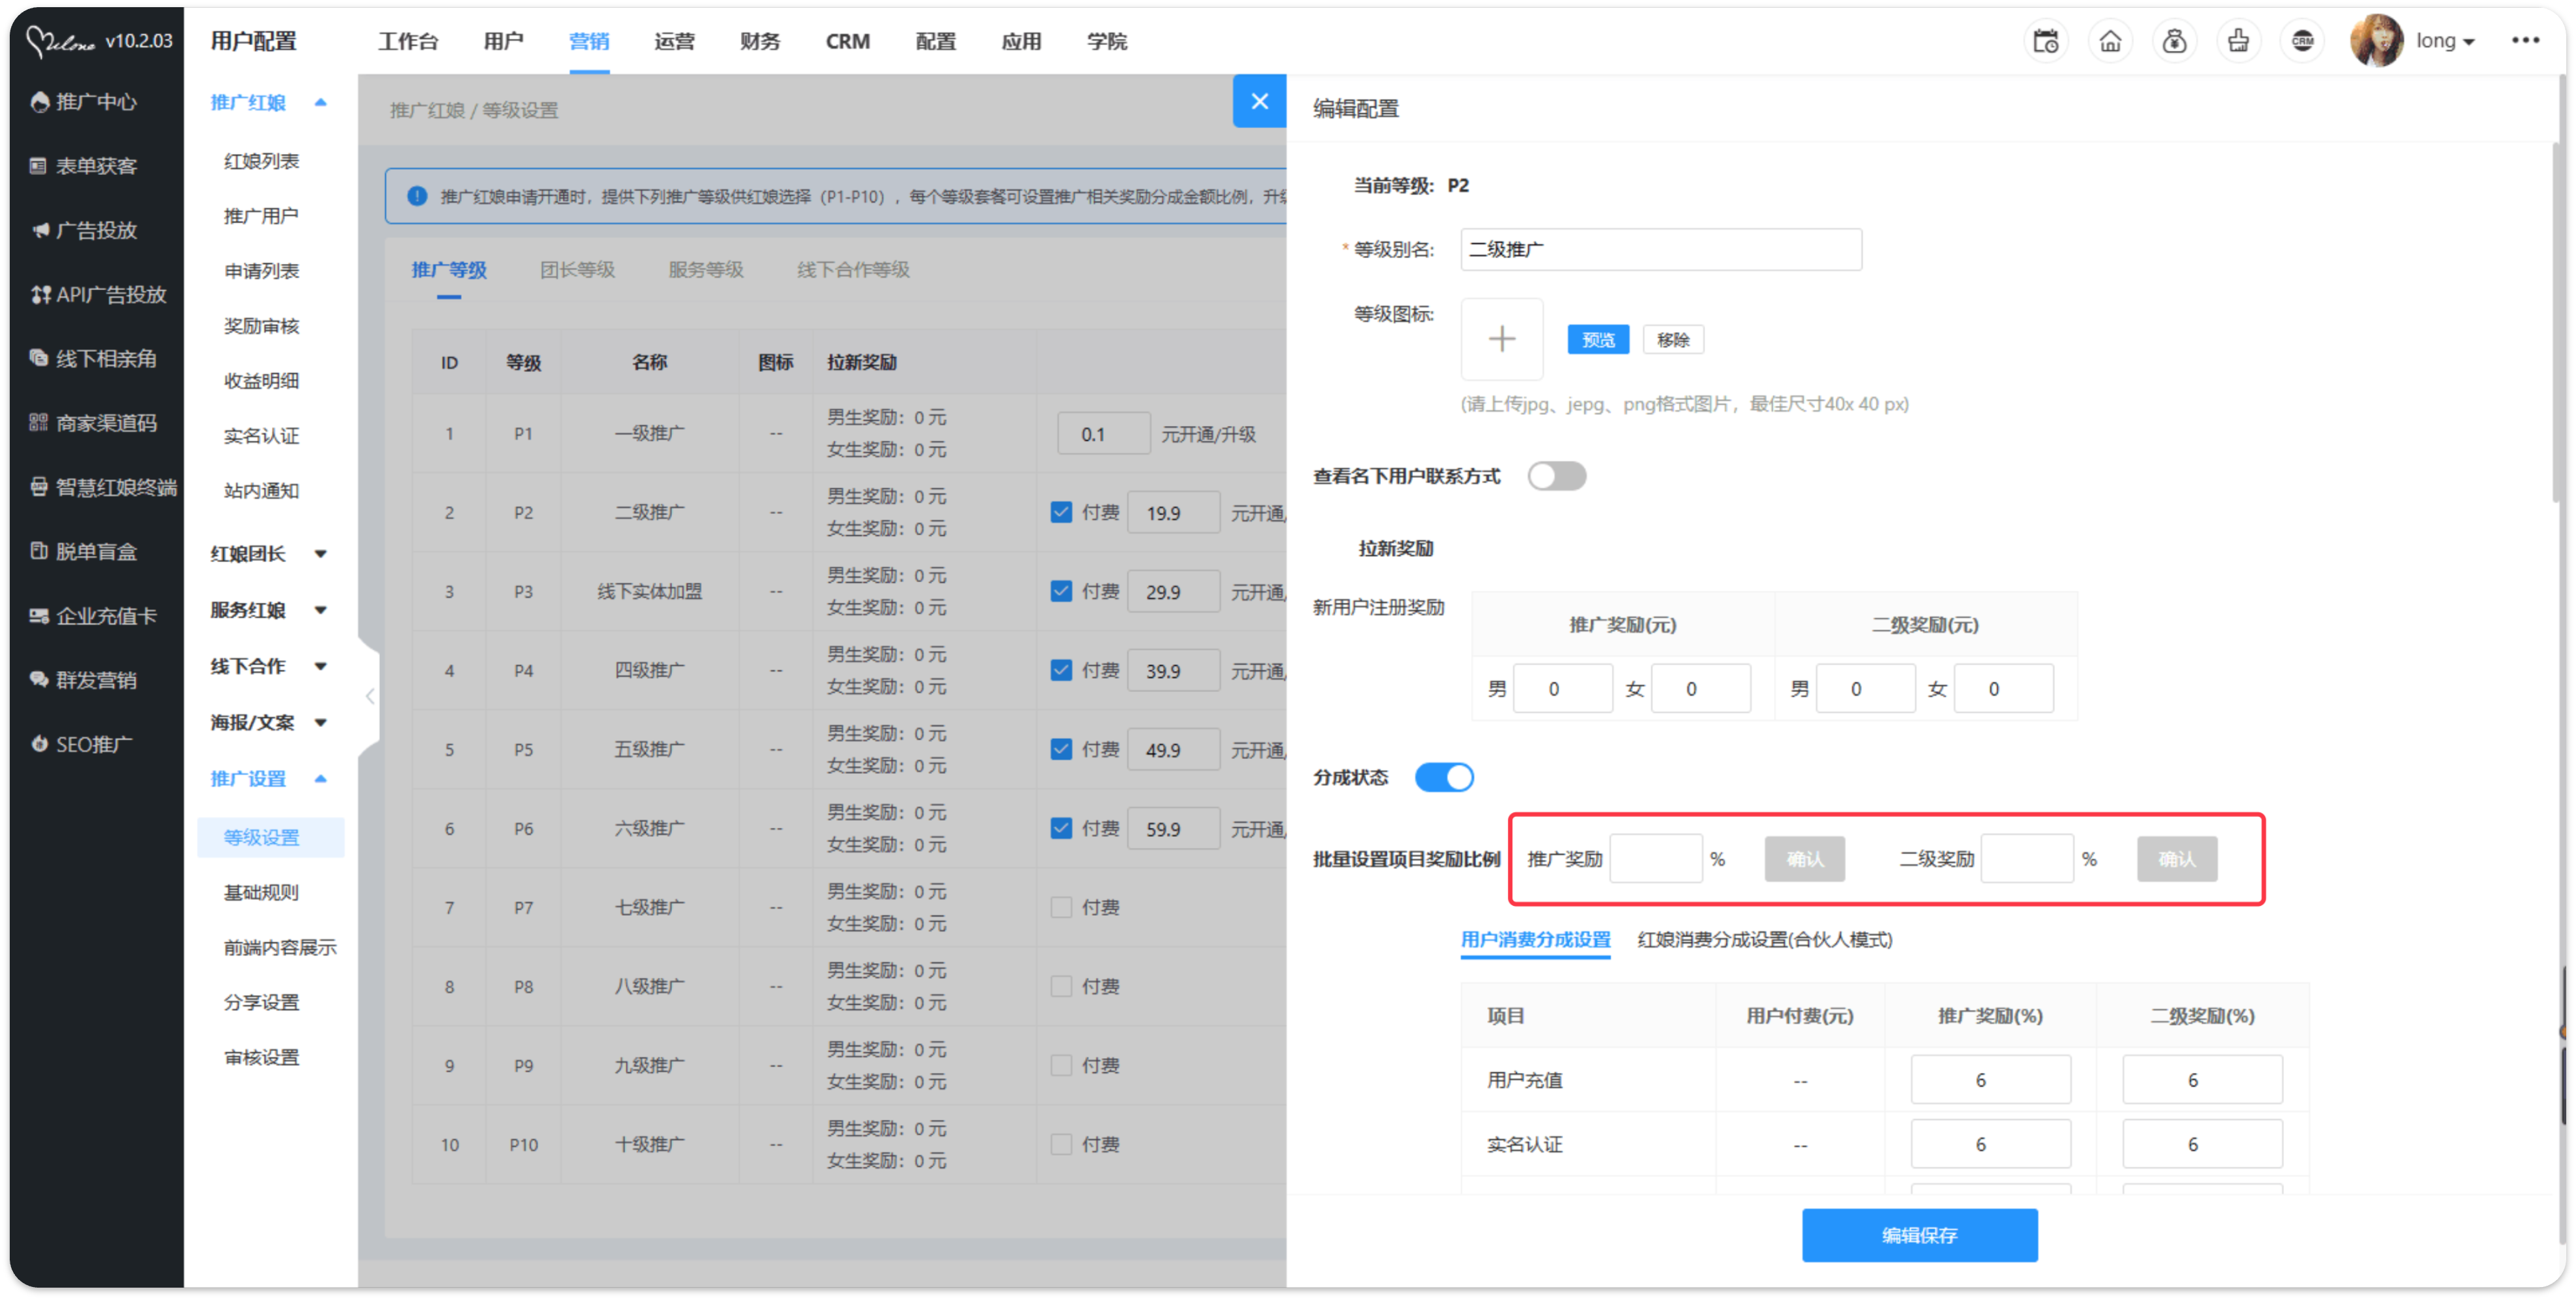The image size is (2576, 1300).
Task: Expand the 红娘团长 sidebar group
Action: coord(268,554)
